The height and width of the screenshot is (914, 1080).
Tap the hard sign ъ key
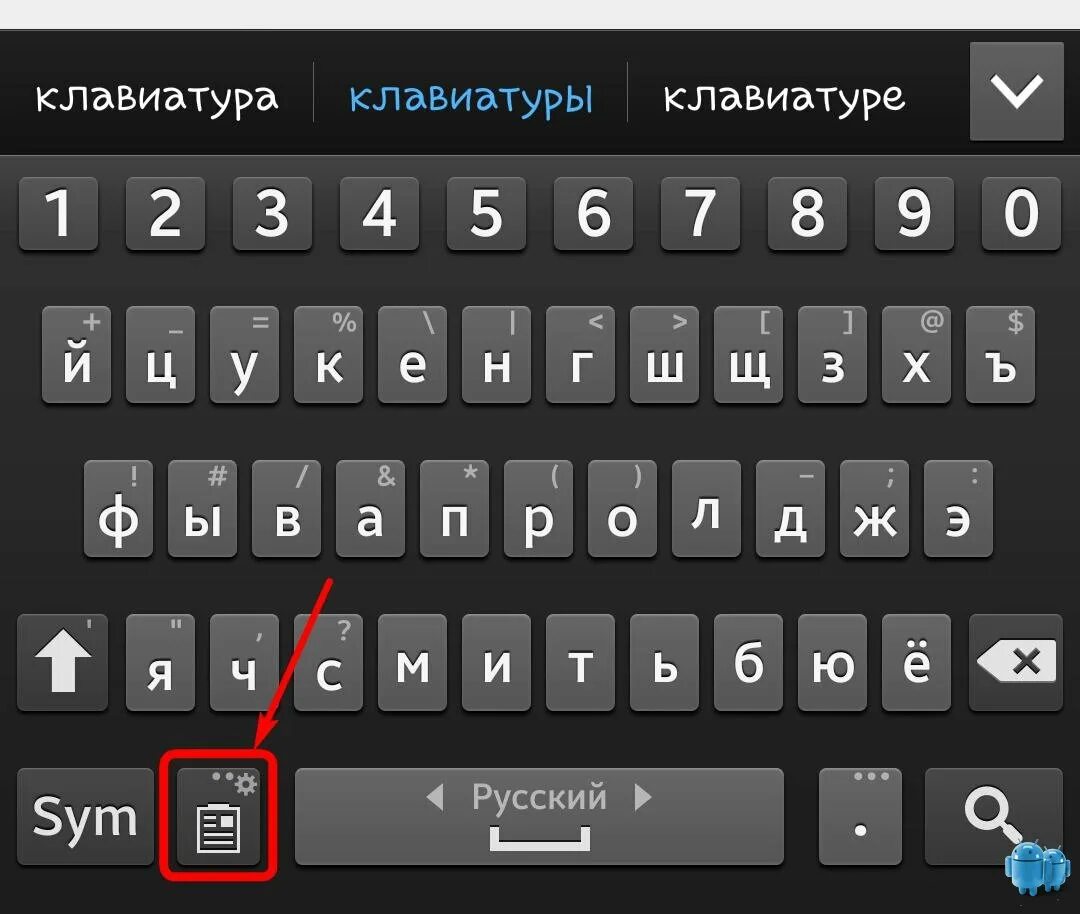[x=1001, y=355]
